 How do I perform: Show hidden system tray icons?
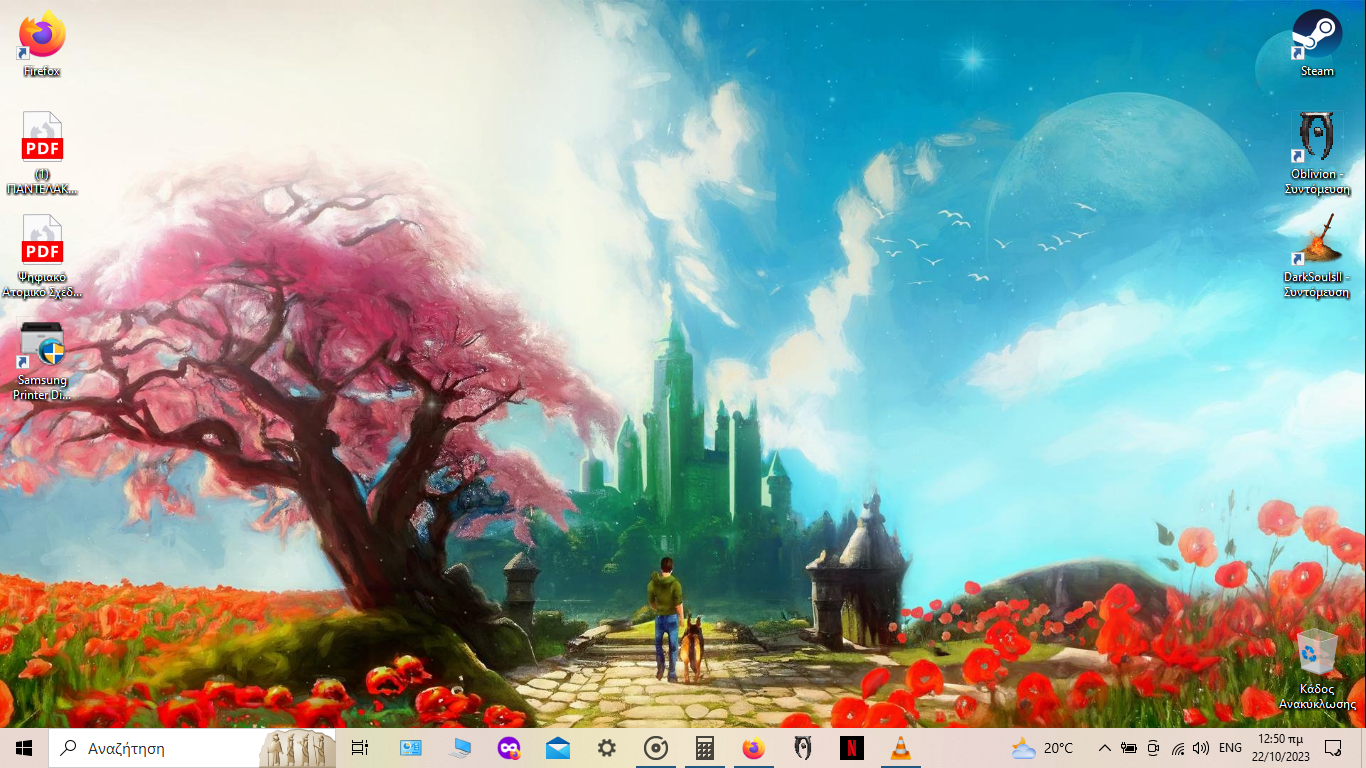tap(1105, 748)
